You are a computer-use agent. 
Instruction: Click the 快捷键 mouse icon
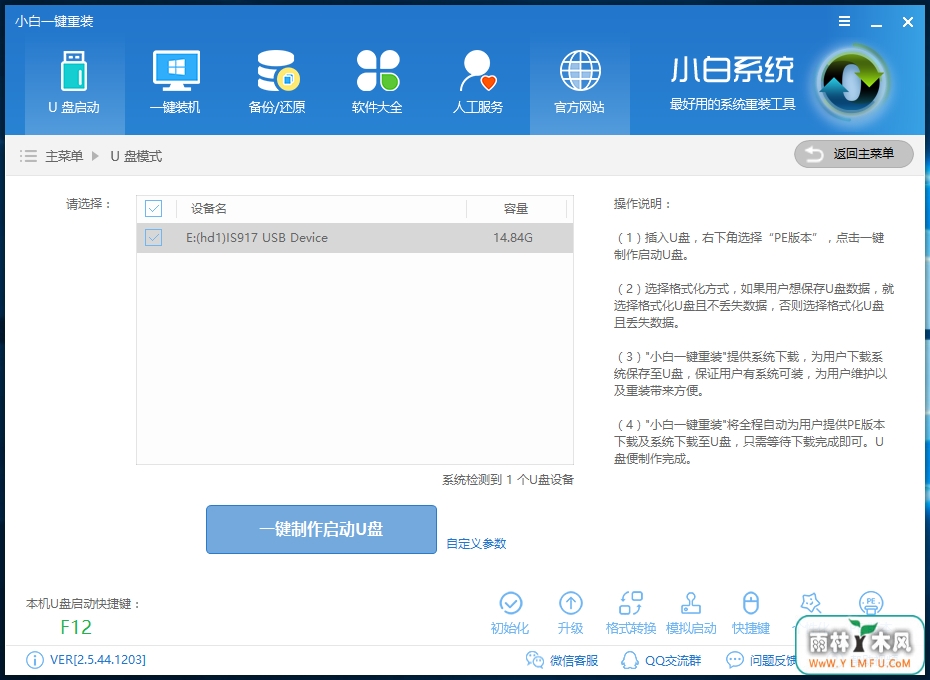[751, 603]
